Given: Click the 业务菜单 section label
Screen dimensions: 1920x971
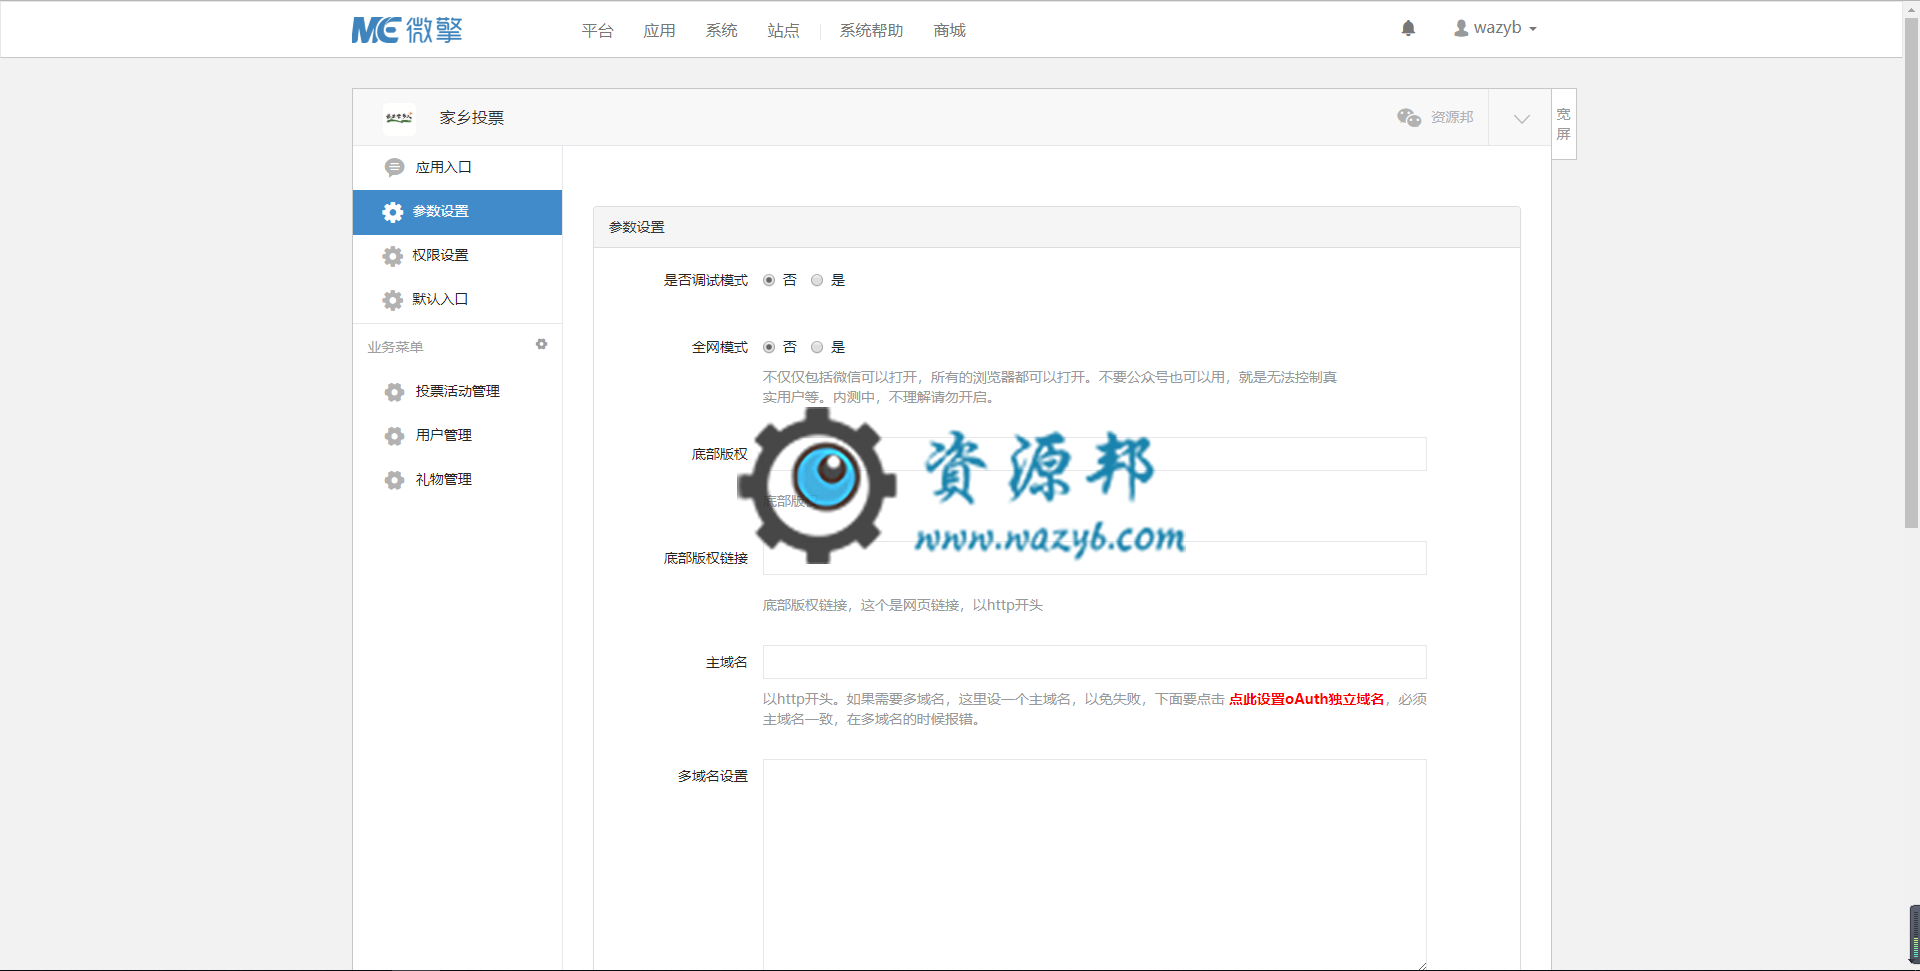Looking at the screenshot, I should tap(395, 347).
